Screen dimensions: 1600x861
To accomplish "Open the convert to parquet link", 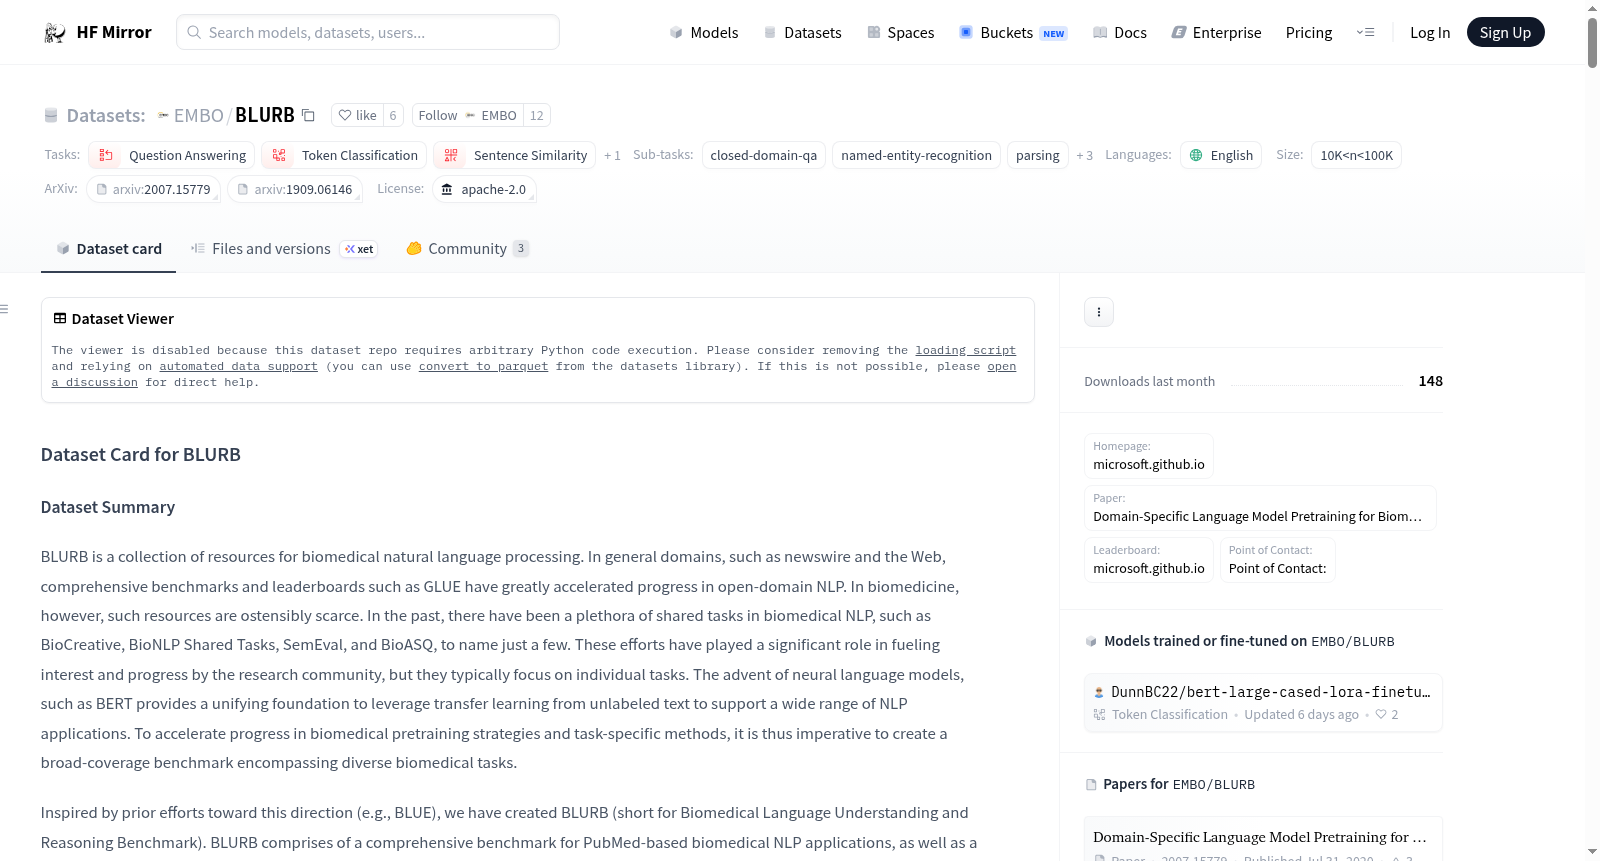I will [x=483, y=367].
